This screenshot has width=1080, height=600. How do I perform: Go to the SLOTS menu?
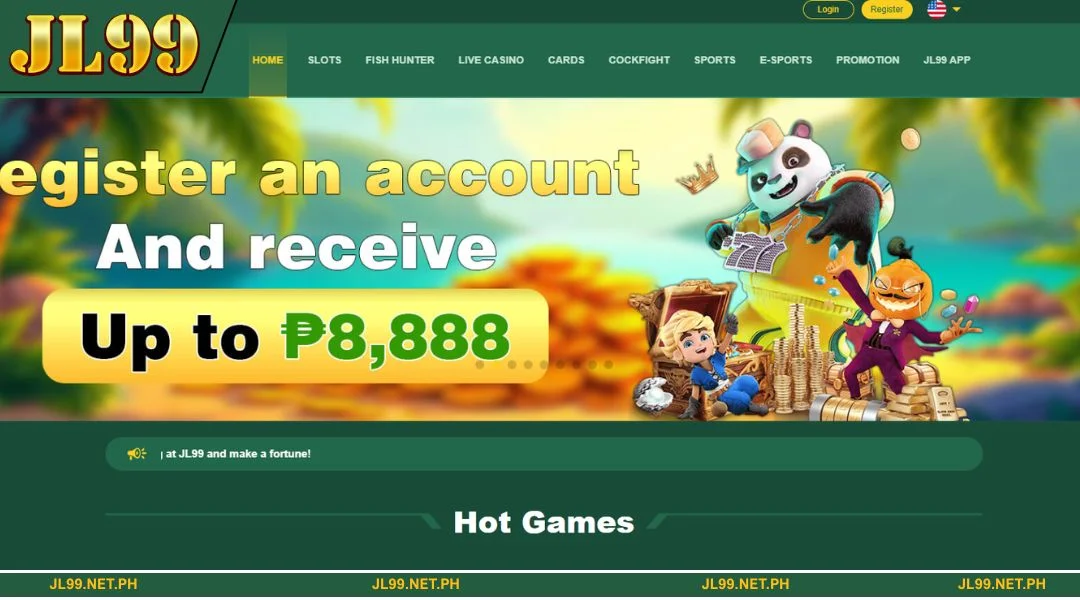tap(324, 60)
